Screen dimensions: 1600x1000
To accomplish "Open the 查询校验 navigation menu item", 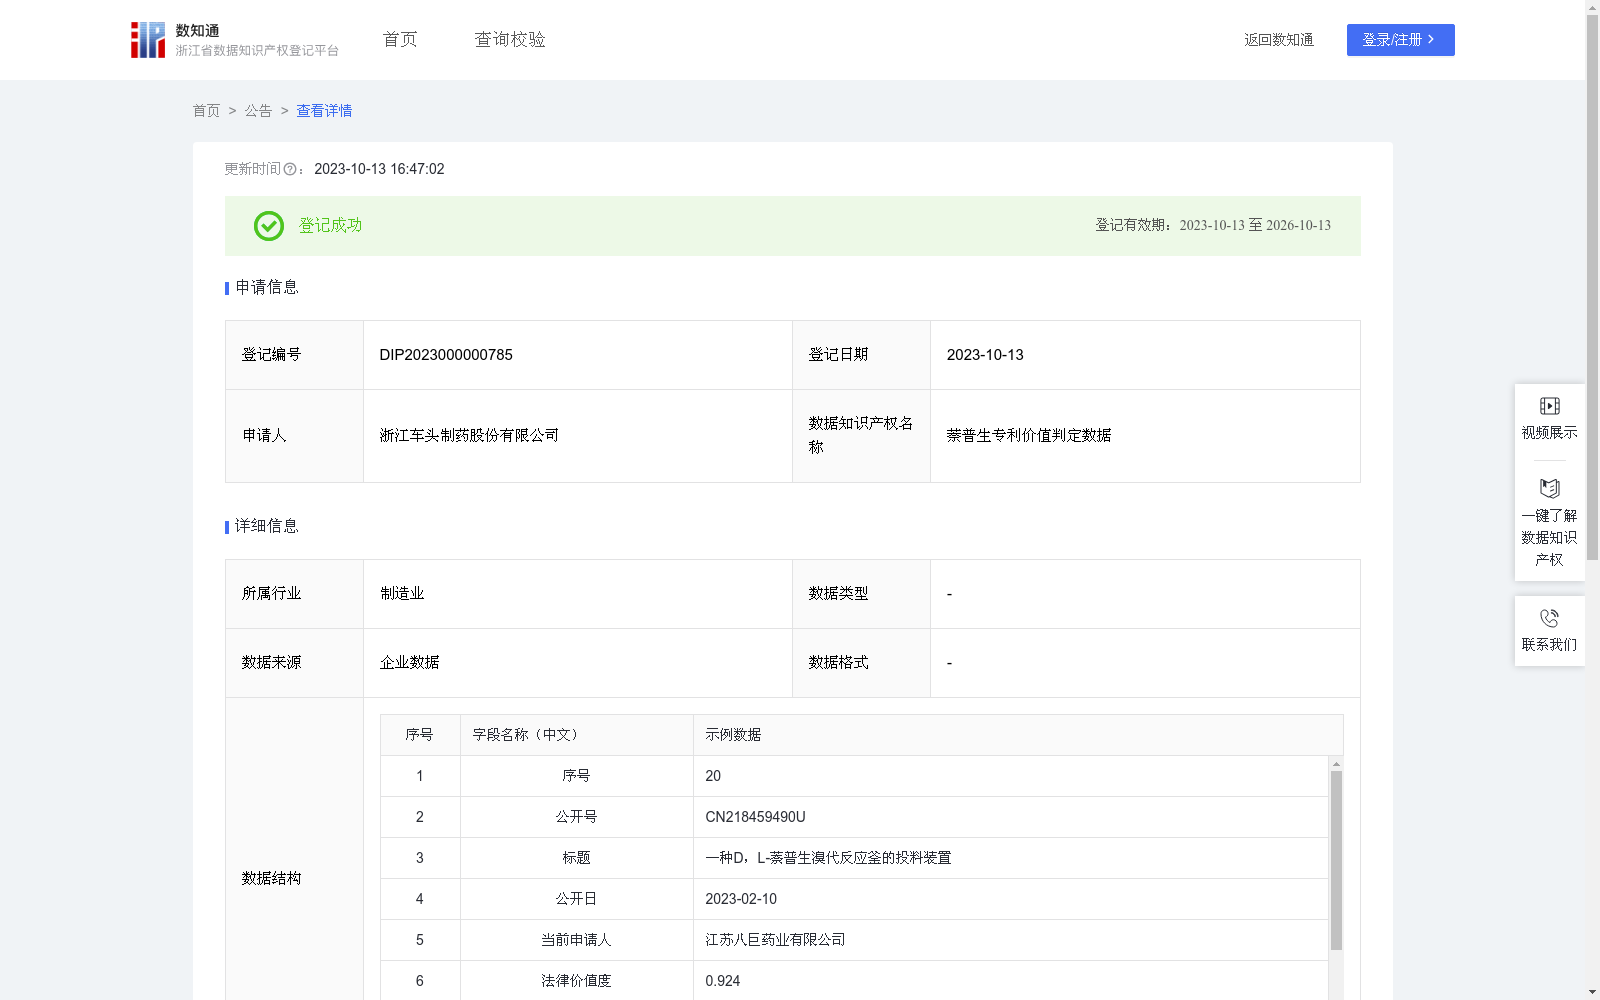I will pos(510,40).
